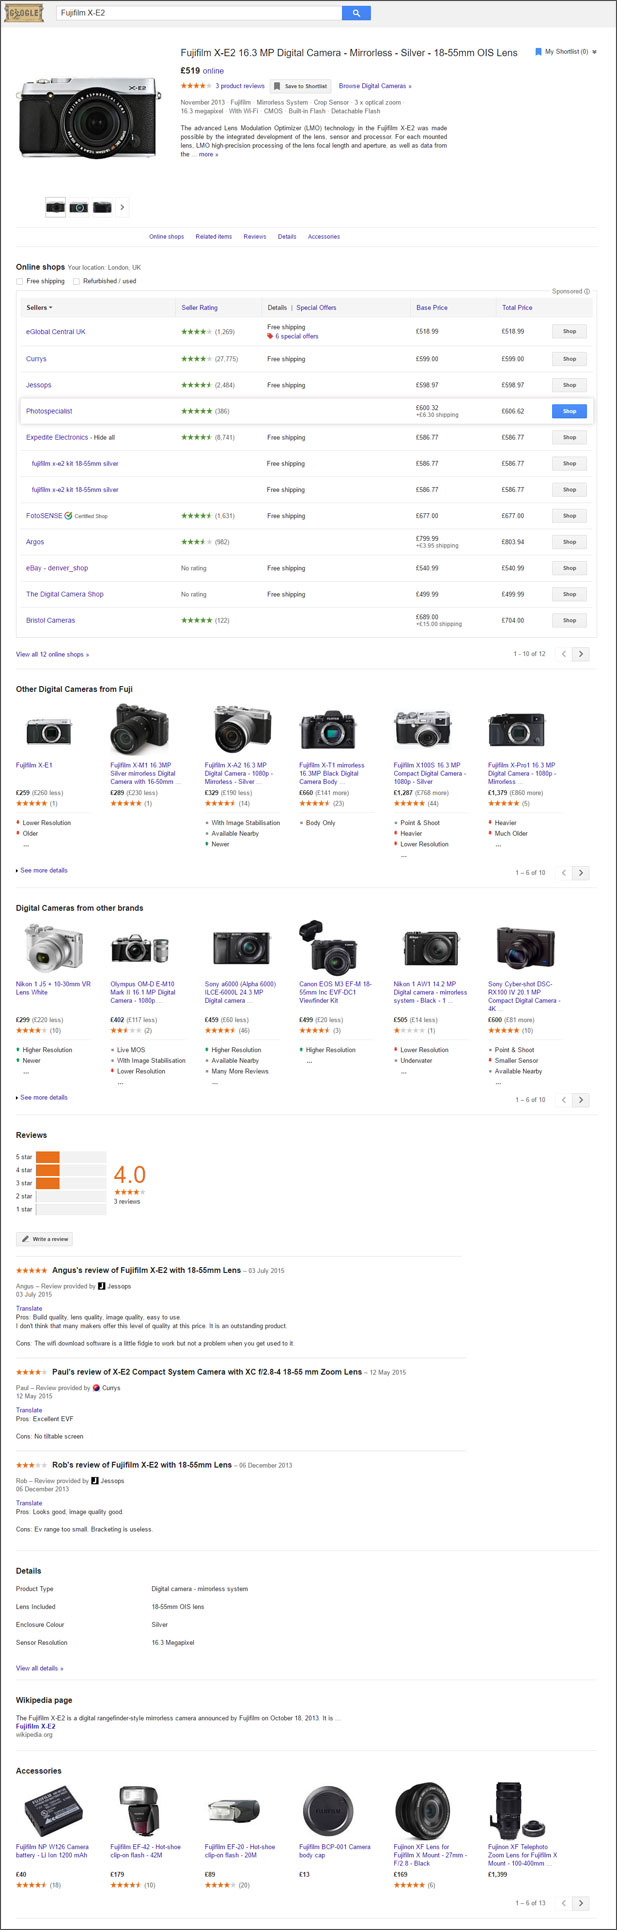Open the 6 special offers link
The width and height of the screenshot is (617, 1930).
pos(297,336)
